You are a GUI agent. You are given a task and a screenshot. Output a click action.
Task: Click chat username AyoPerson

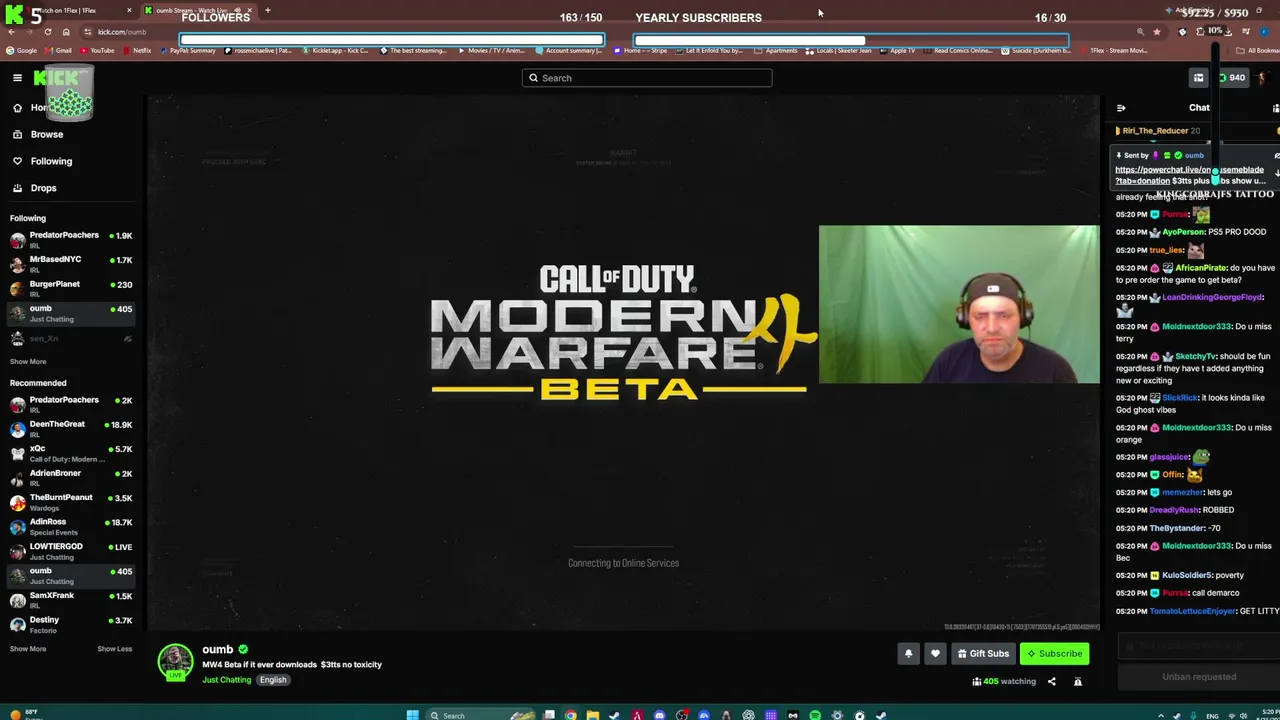(x=1184, y=232)
